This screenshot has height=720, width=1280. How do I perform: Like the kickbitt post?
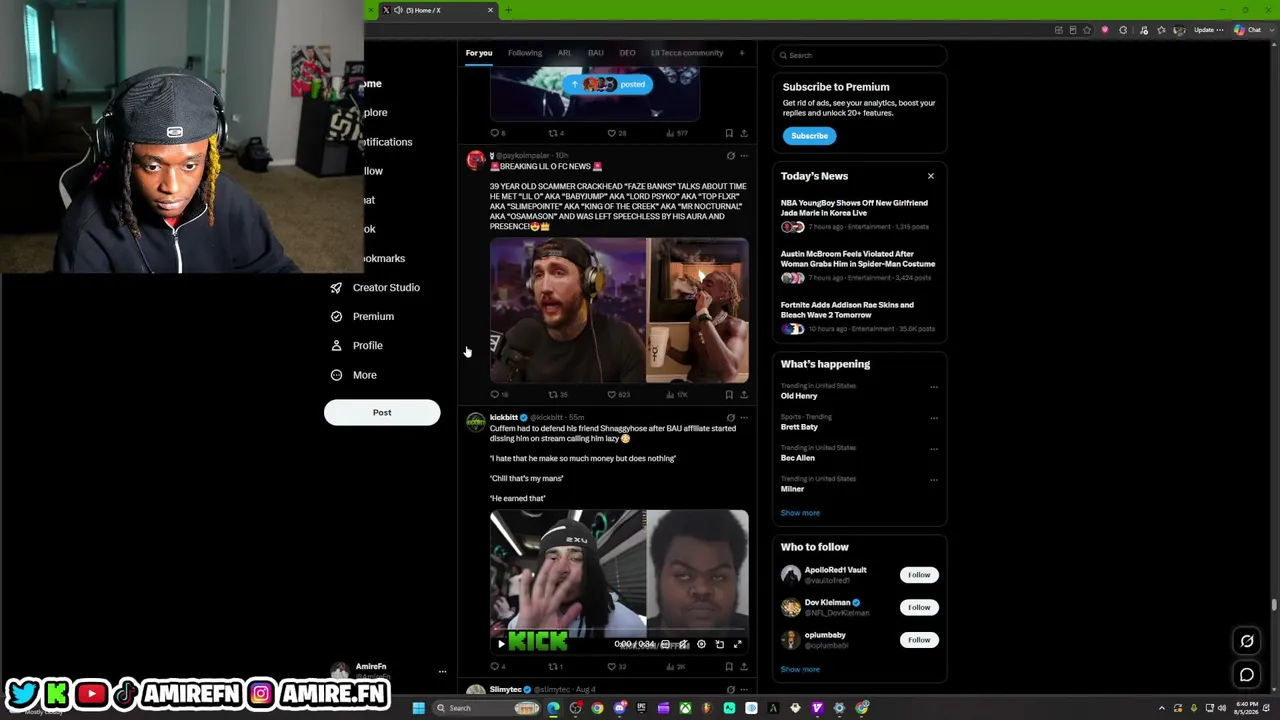612,667
